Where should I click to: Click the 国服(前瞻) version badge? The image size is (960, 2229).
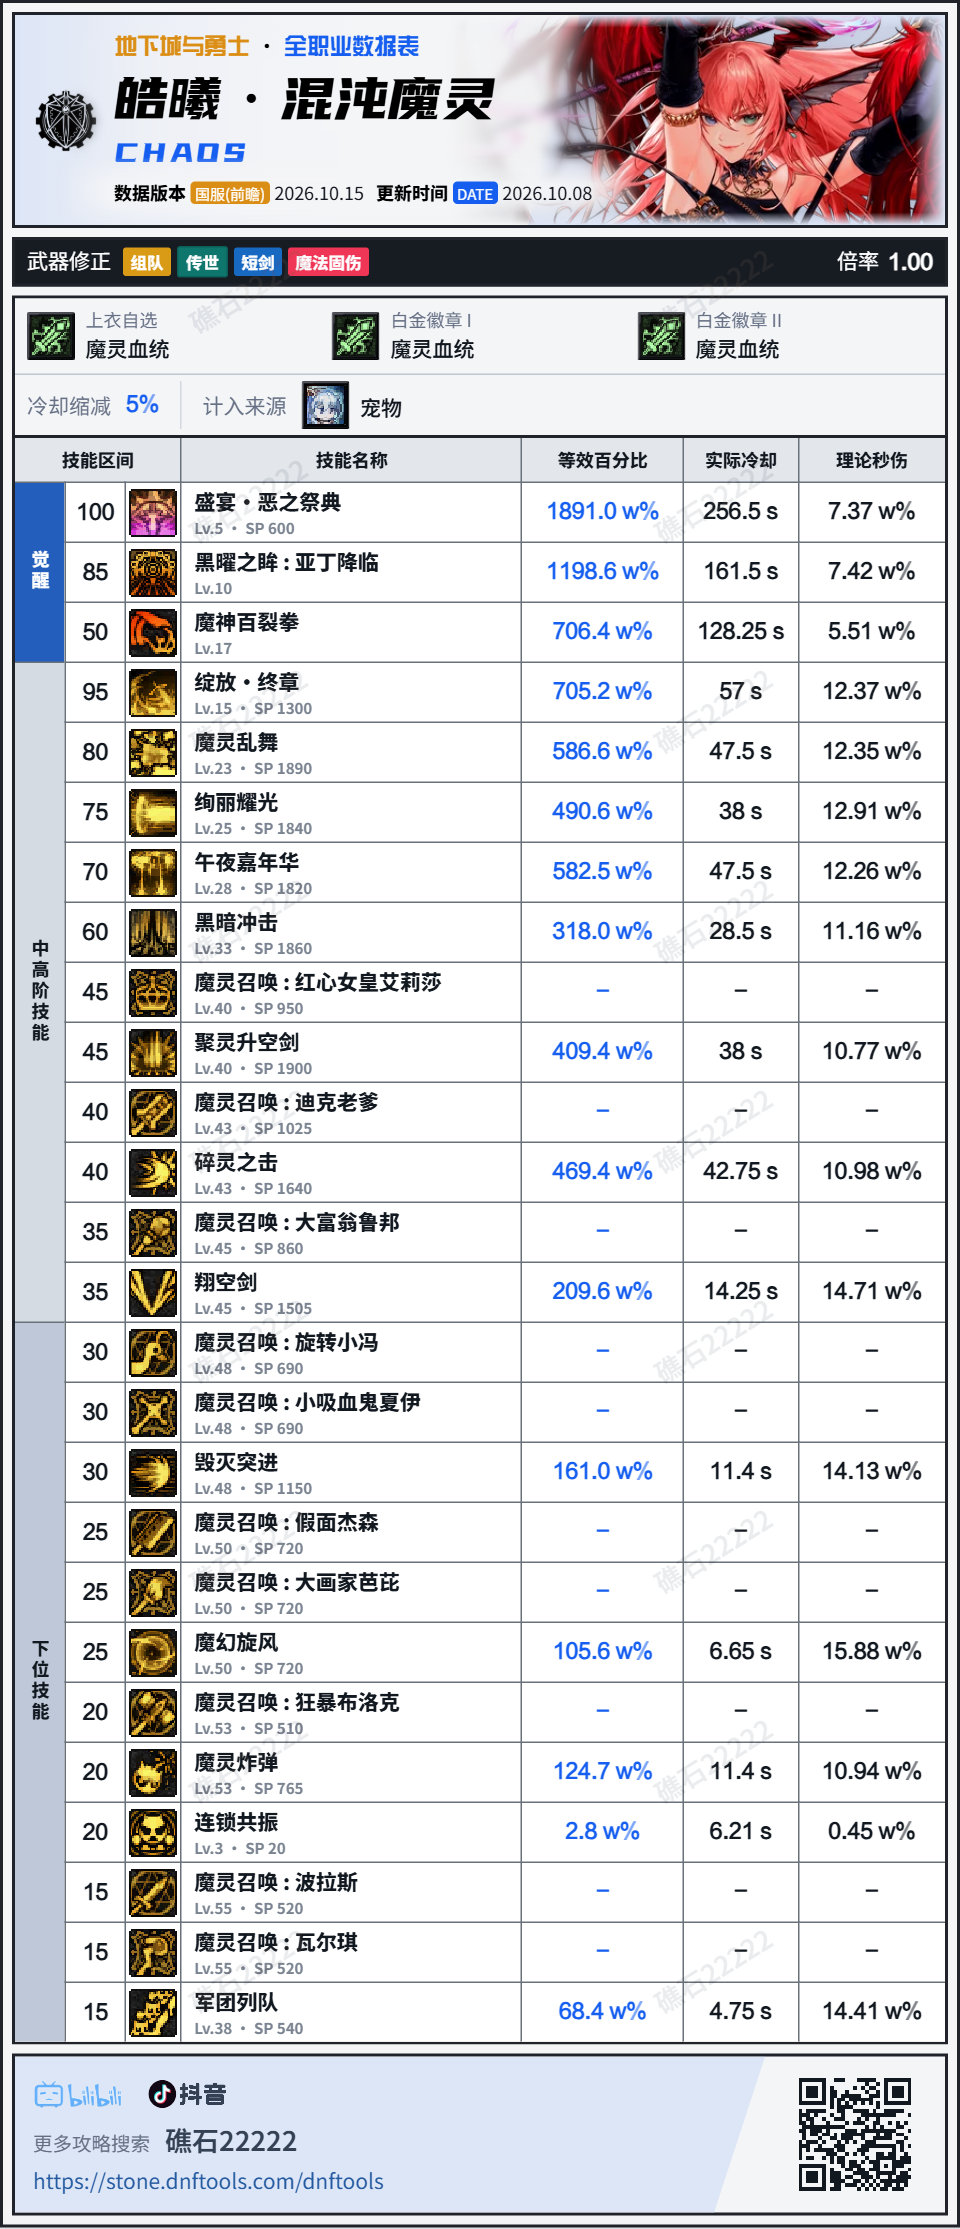(x=230, y=194)
